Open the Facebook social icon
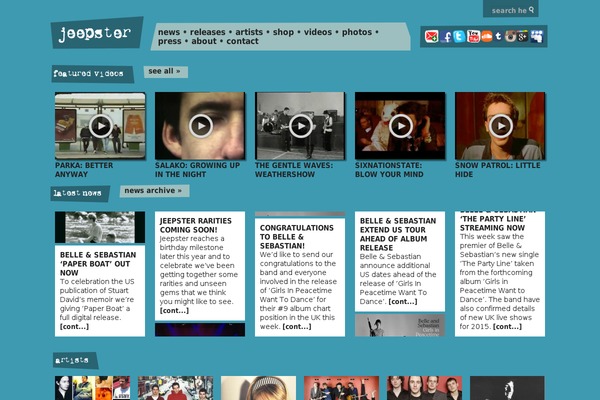600x400 pixels. click(446, 37)
